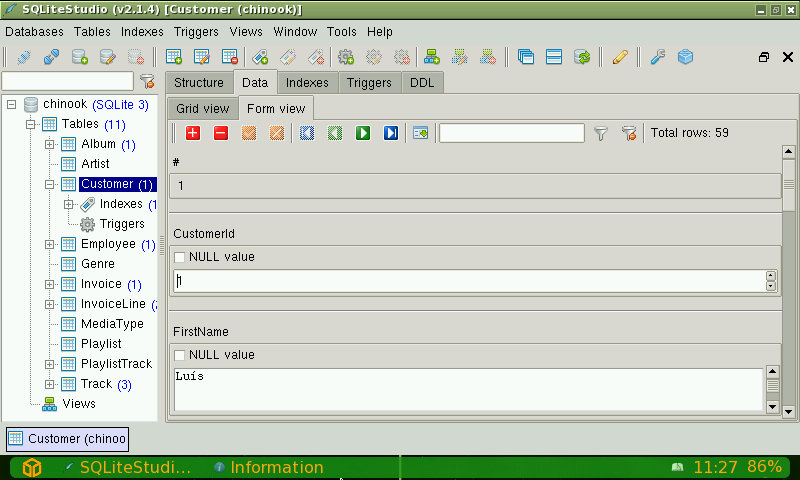Click the delete view icon

point(488,57)
